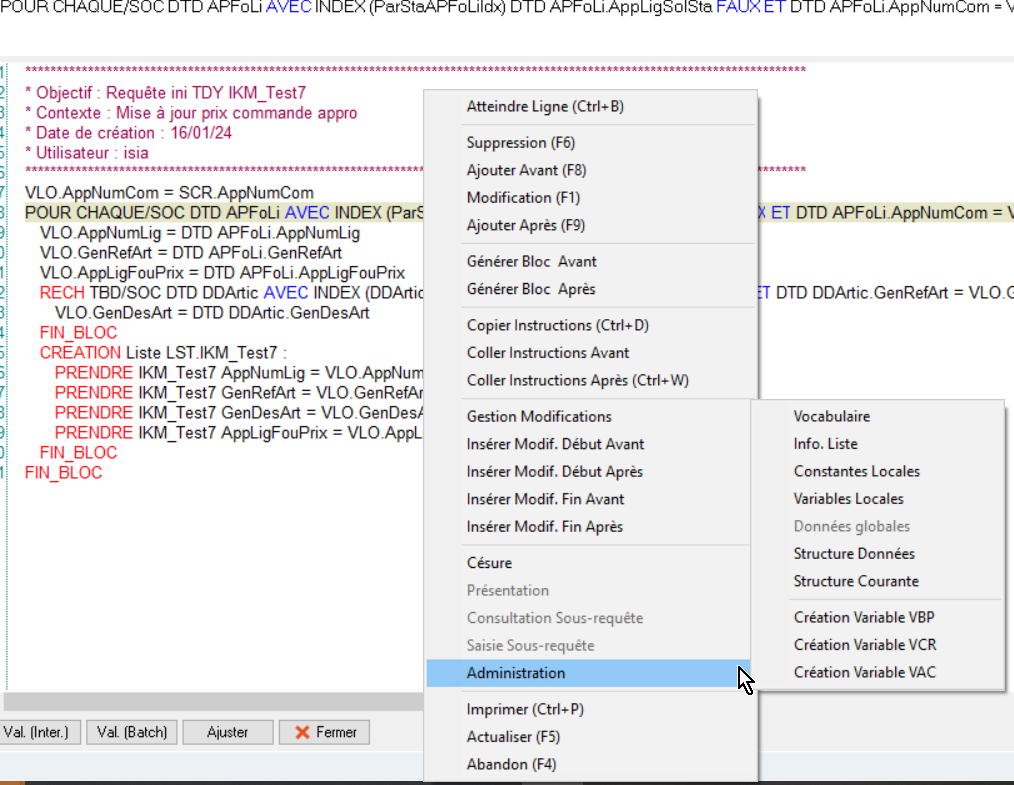
Task: Select Variables Locales in submenu
Action: [x=848, y=499]
